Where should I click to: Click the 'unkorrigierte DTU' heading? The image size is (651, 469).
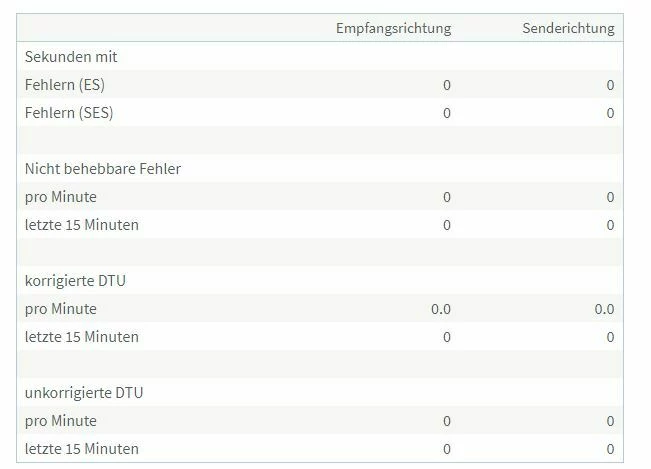pos(84,393)
